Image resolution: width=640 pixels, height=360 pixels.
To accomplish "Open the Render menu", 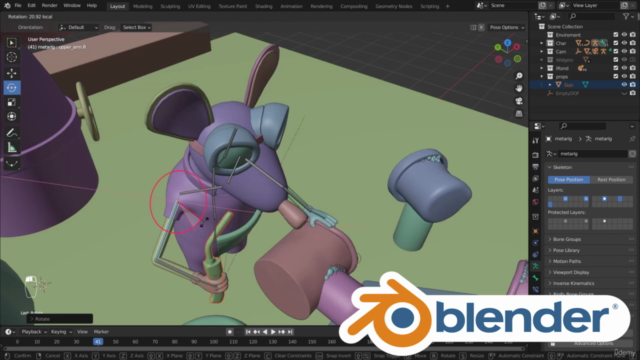I will point(49,6).
